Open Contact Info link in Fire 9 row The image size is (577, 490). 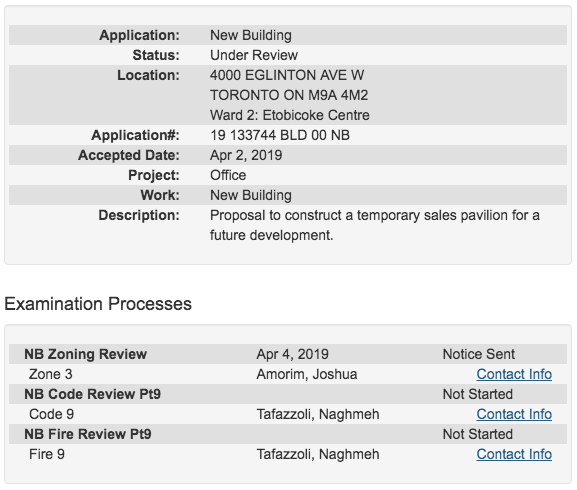click(514, 454)
